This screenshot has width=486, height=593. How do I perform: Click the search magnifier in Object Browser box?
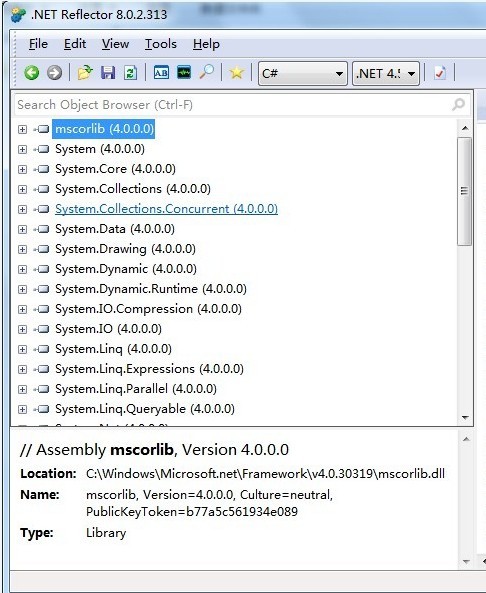tap(458, 104)
